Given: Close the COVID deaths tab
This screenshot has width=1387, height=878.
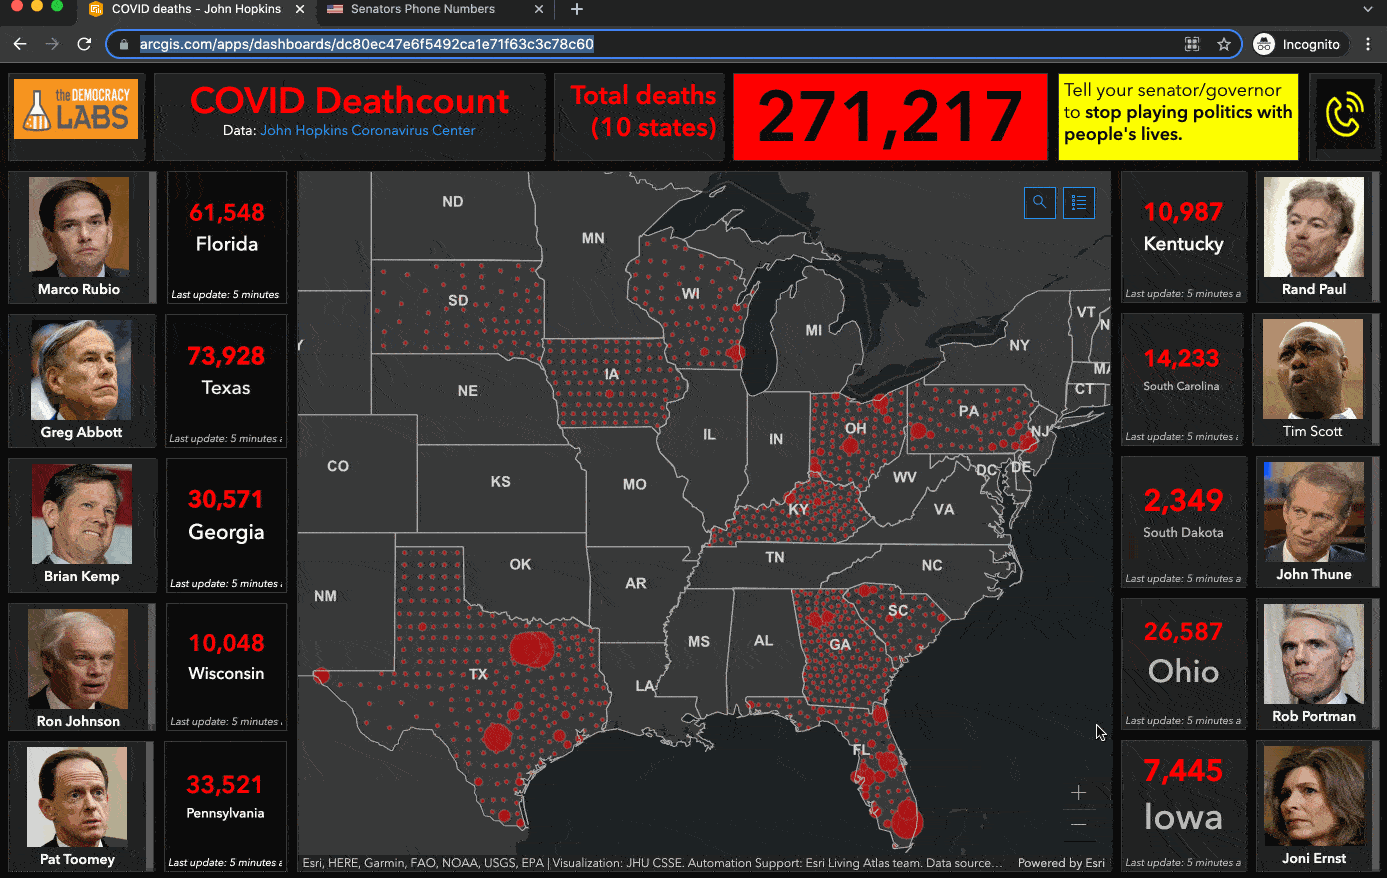Looking at the screenshot, I should click(300, 9).
